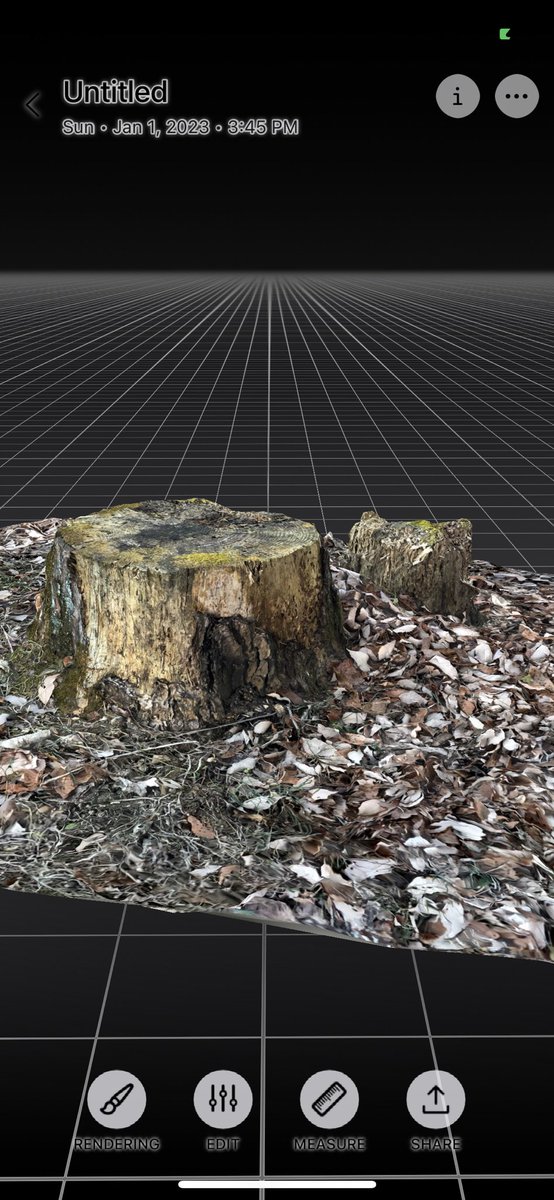The image size is (554, 1200).
Task: Tap the green status indicator at top
Action: click(x=506, y=35)
